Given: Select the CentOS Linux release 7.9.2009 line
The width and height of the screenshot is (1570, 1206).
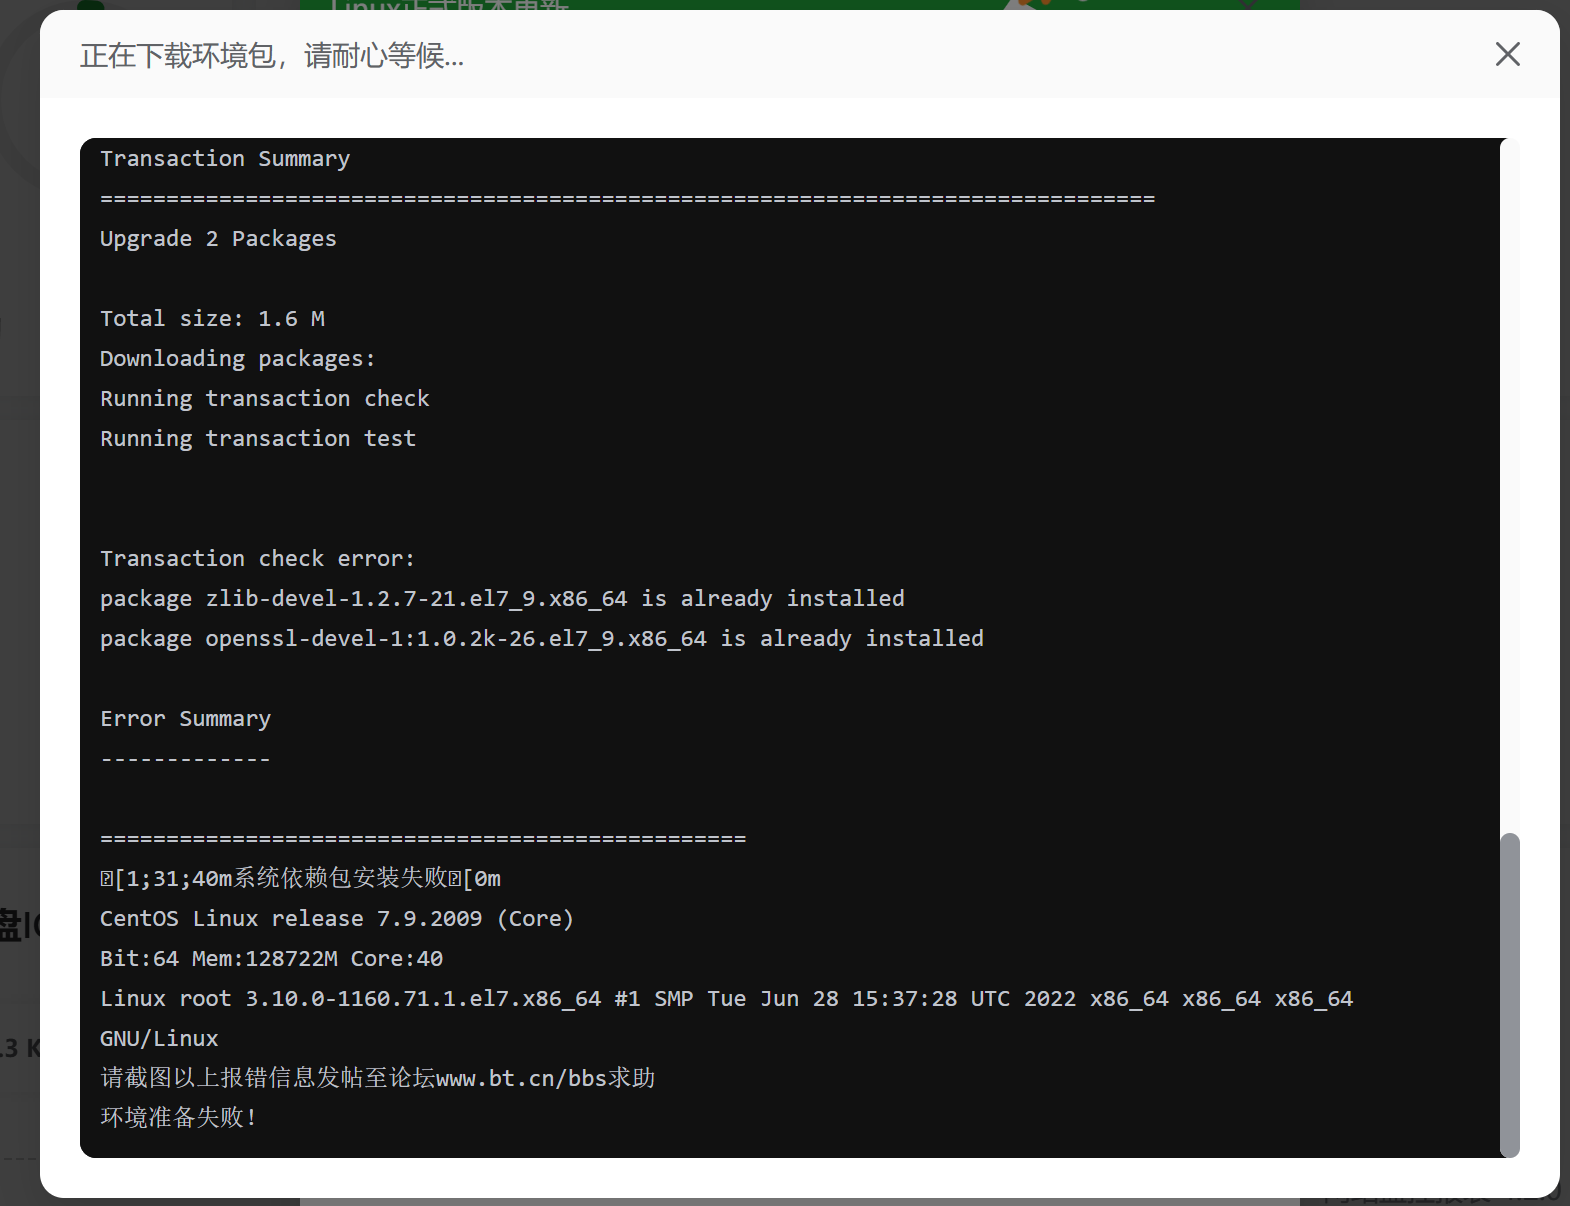Looking at the screenshot, I should point(336,918).
